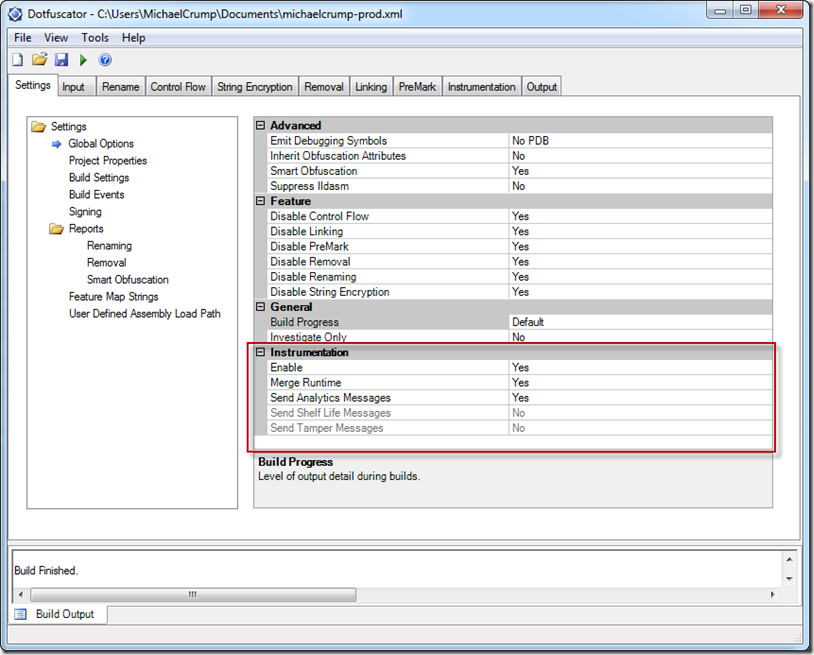
Task: Select the Settings tab
Action: [x=33, y=85]
